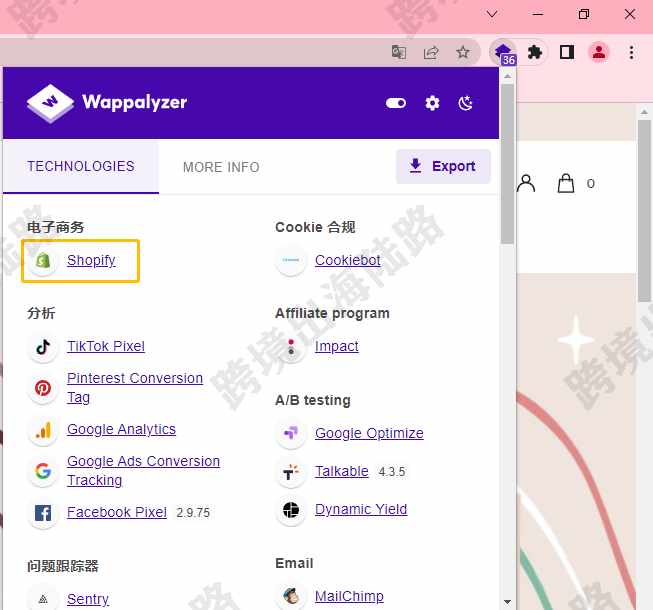Image resolution: width=653 pixels, height=610 pixels.
Task: Open the shopping bag cart icon
Action: click(x=566, y=183)
